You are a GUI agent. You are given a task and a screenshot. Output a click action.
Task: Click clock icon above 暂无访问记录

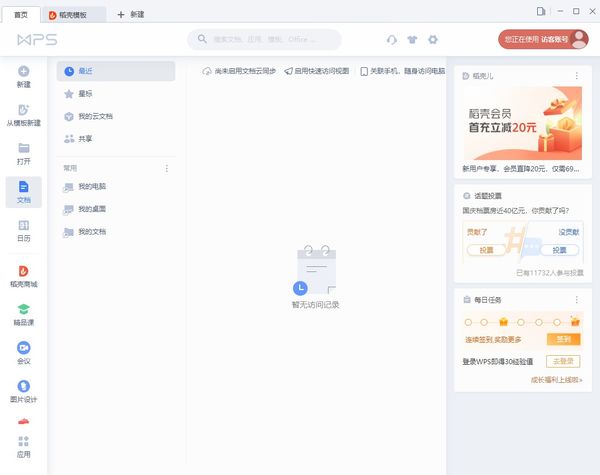300,288
